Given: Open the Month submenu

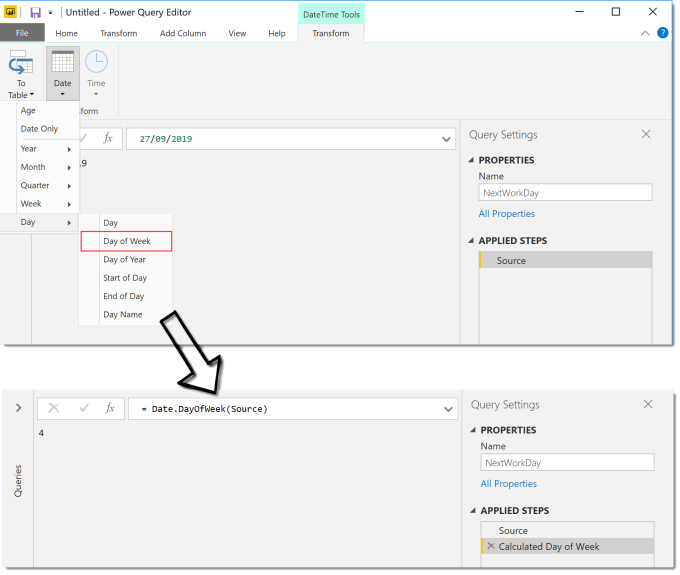Looking at the screenshot, I should coord(39,167).
